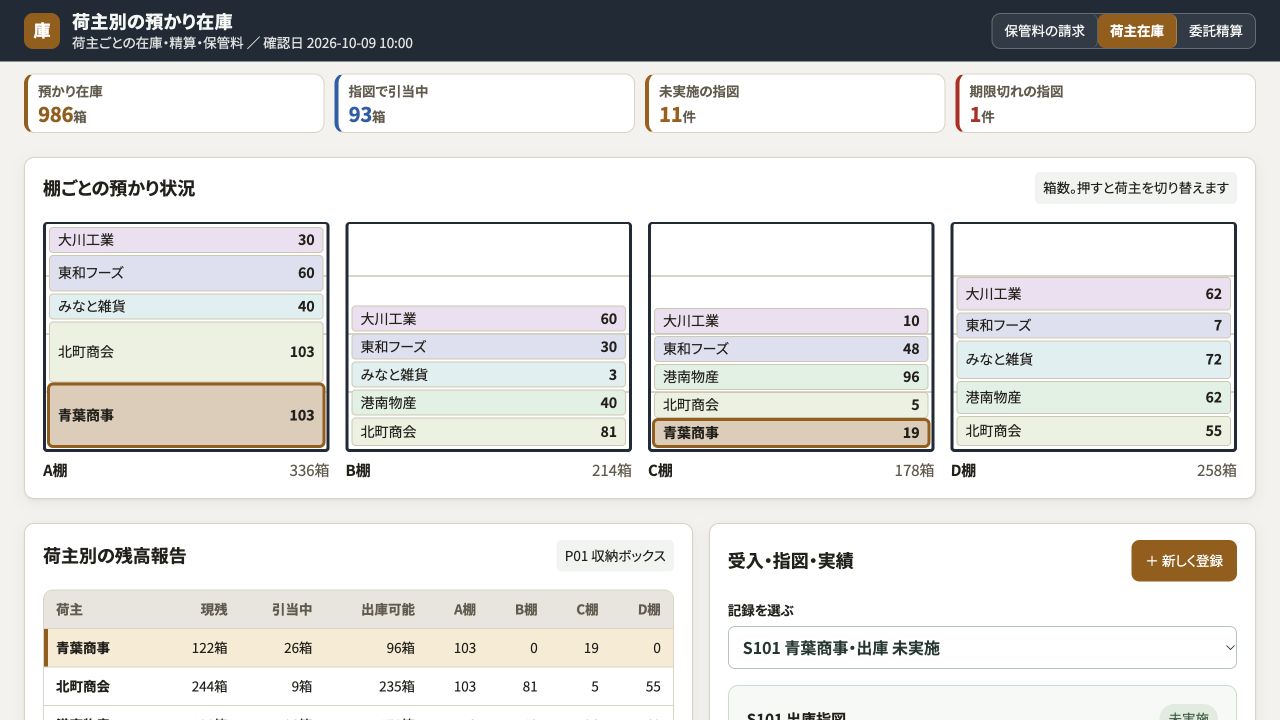
Task: Select みなと雑貨 40 segment in A棚
Action: pos(186,306)
